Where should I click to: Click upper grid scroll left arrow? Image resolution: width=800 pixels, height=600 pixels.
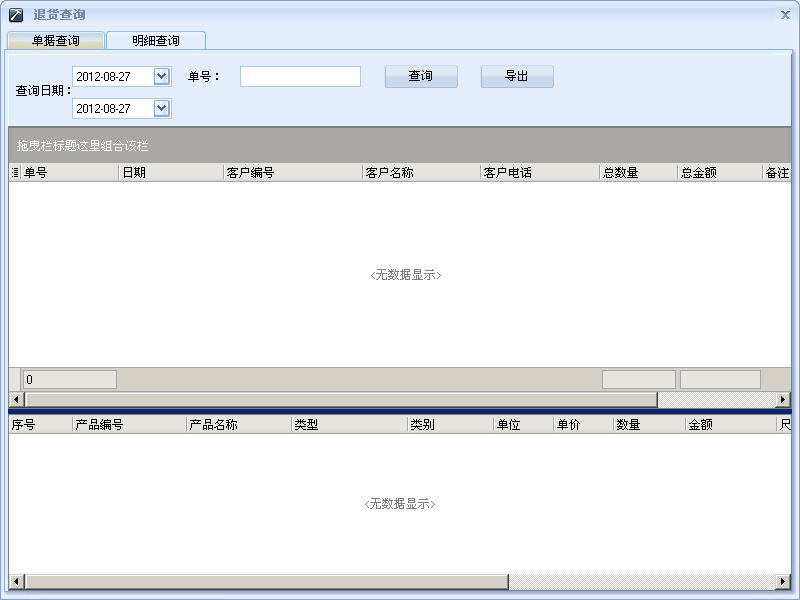tap(16, 399)
